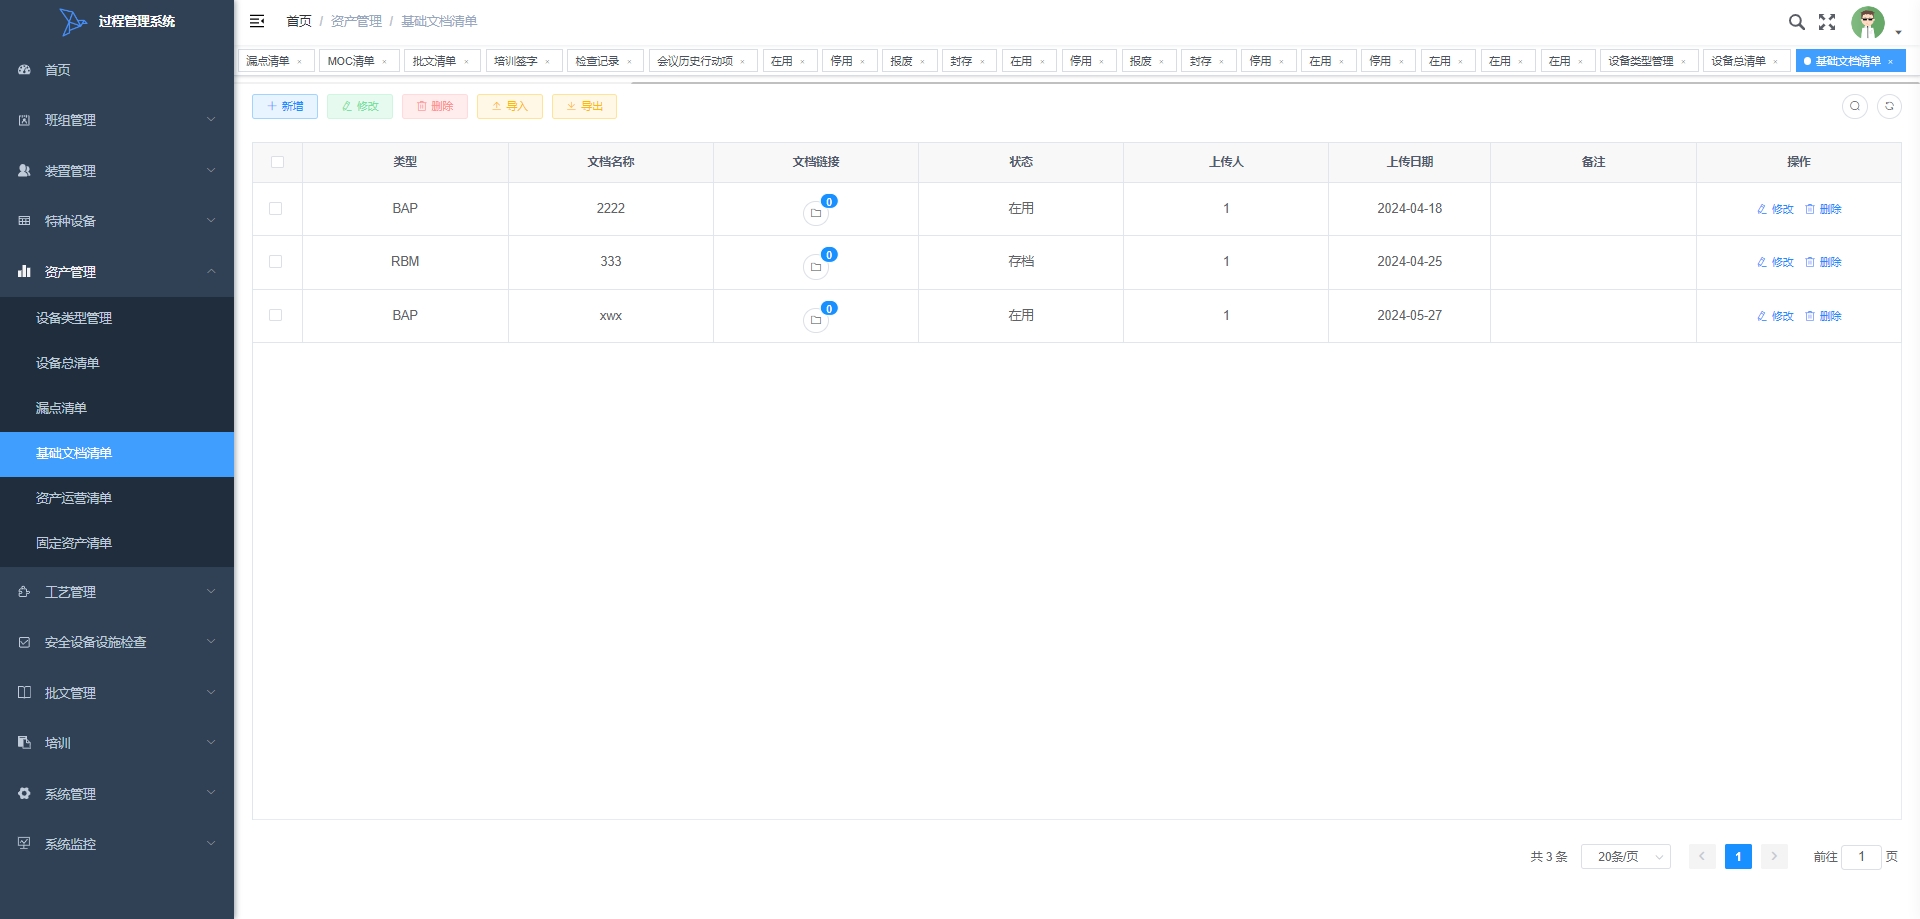Click the 过程管理系统 logo
The image size is (1920, 919).
117,21
